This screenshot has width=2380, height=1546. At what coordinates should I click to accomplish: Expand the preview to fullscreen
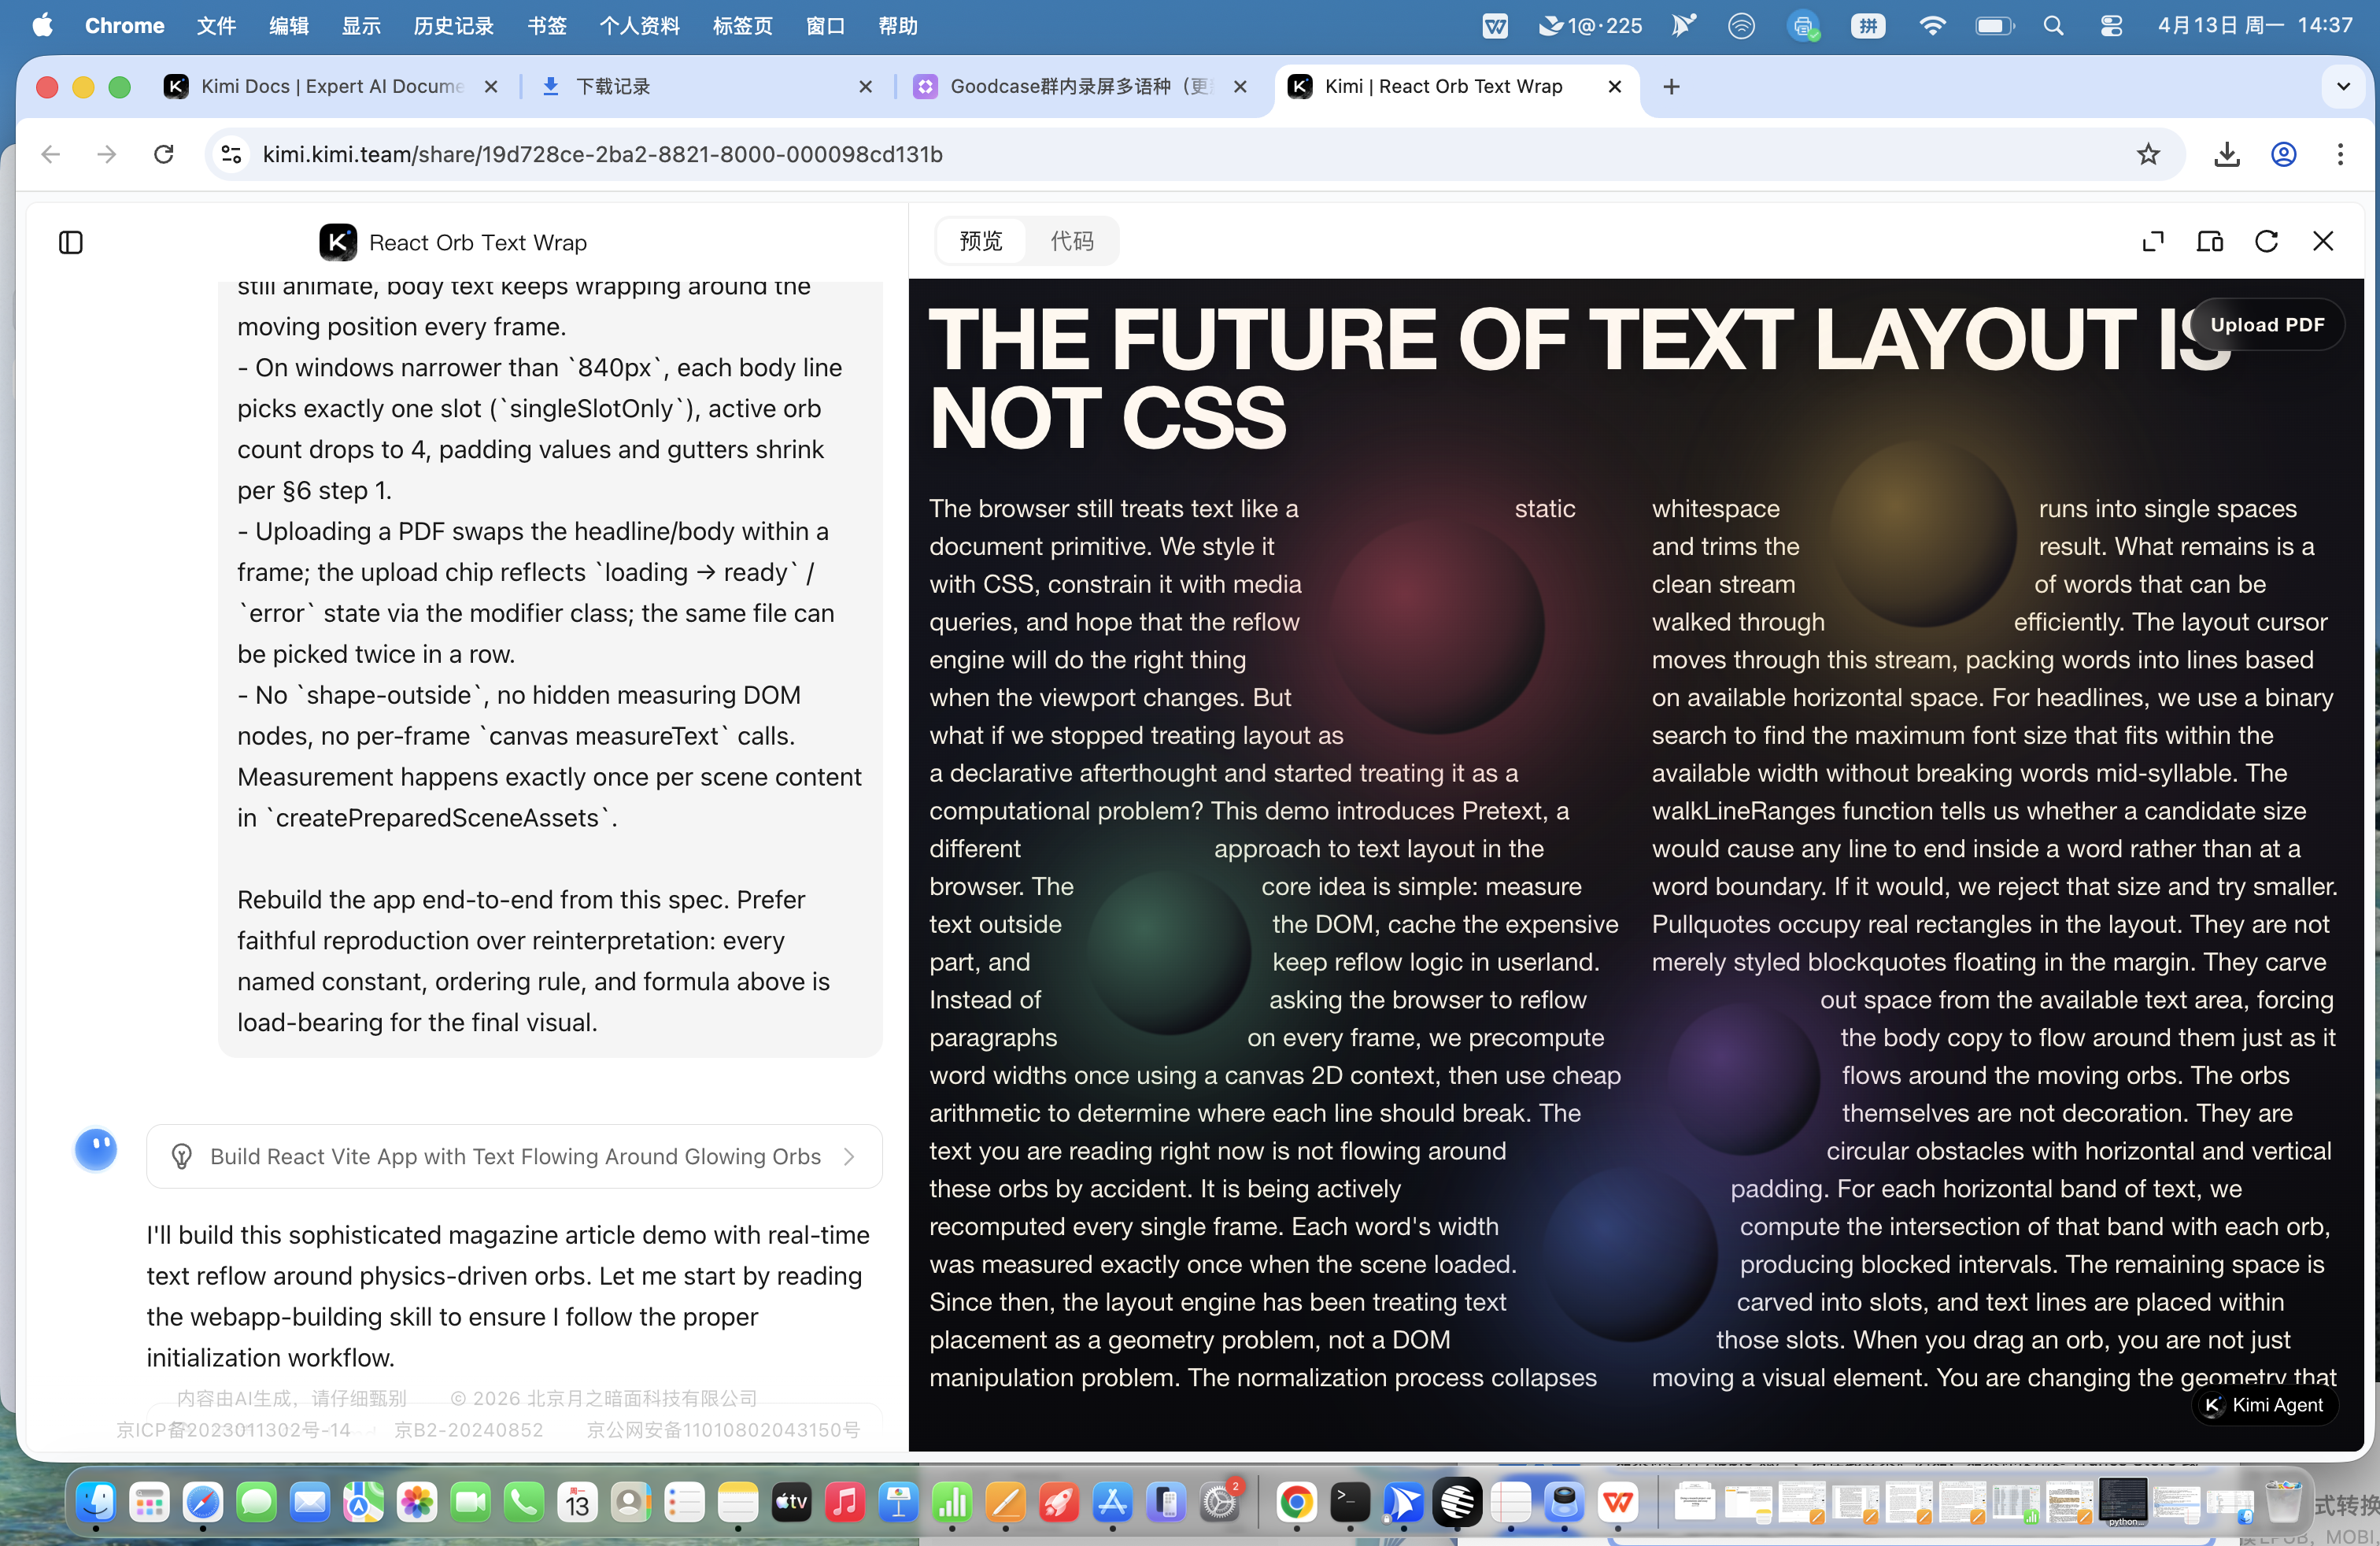2154,241
